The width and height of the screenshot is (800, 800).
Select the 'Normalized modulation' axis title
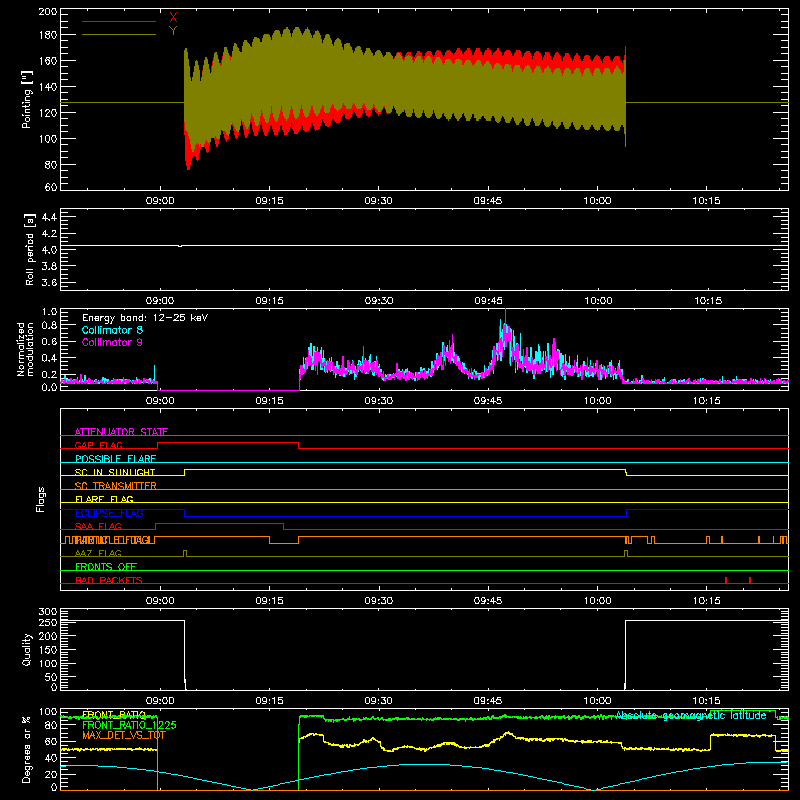[25, 349]
